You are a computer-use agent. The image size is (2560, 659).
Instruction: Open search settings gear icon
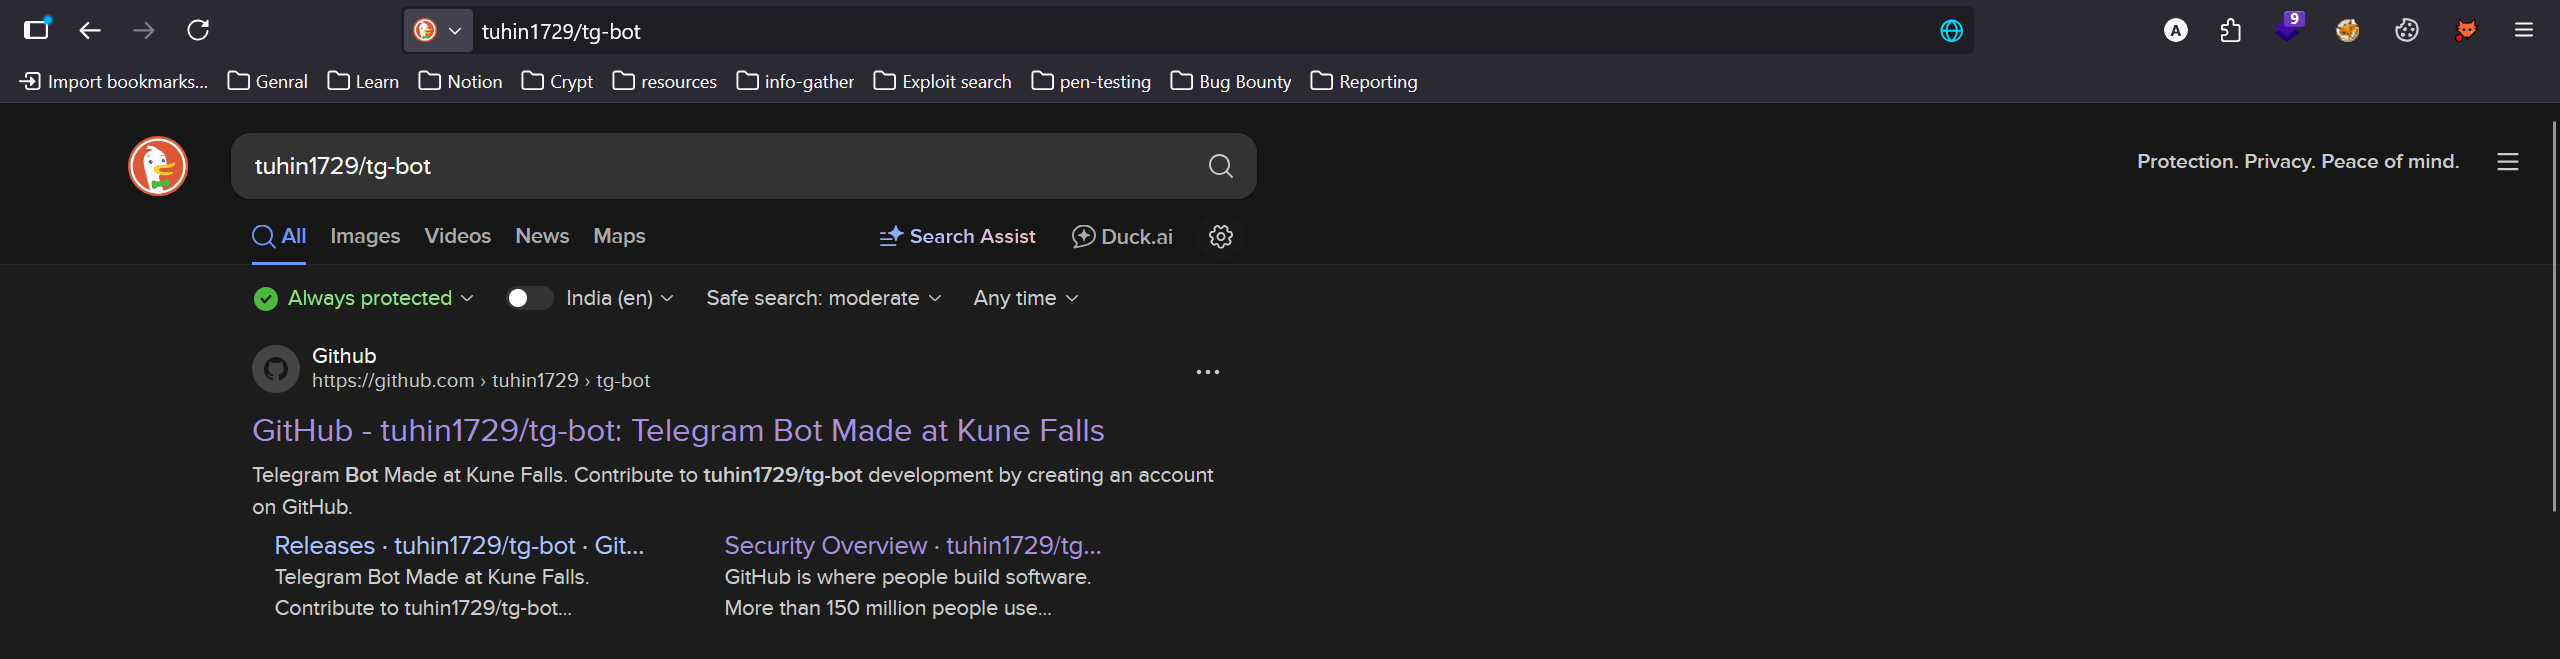pyautogui.click(x=1220, y=237)
